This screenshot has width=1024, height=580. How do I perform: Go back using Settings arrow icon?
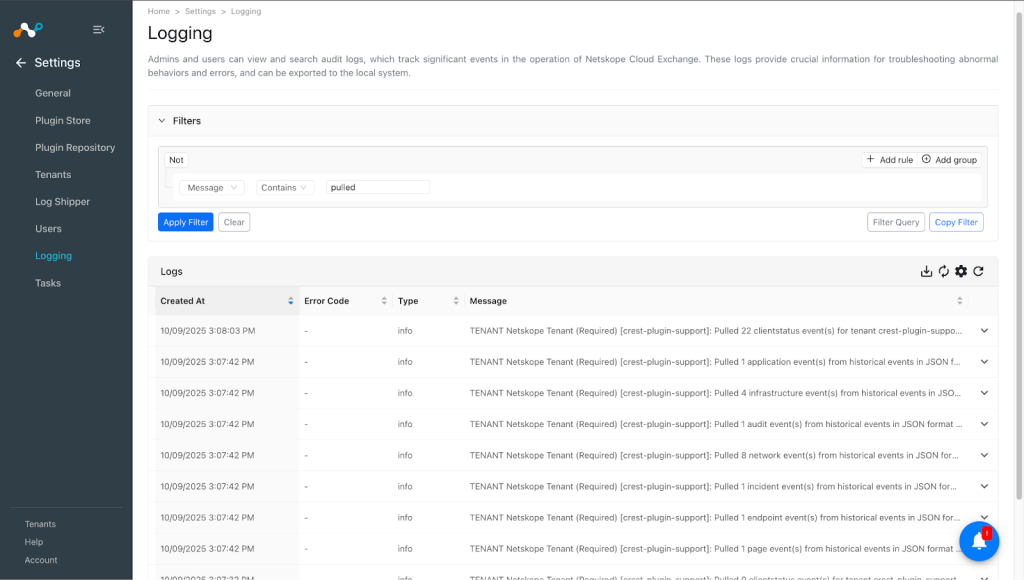[x=21, y=63]
